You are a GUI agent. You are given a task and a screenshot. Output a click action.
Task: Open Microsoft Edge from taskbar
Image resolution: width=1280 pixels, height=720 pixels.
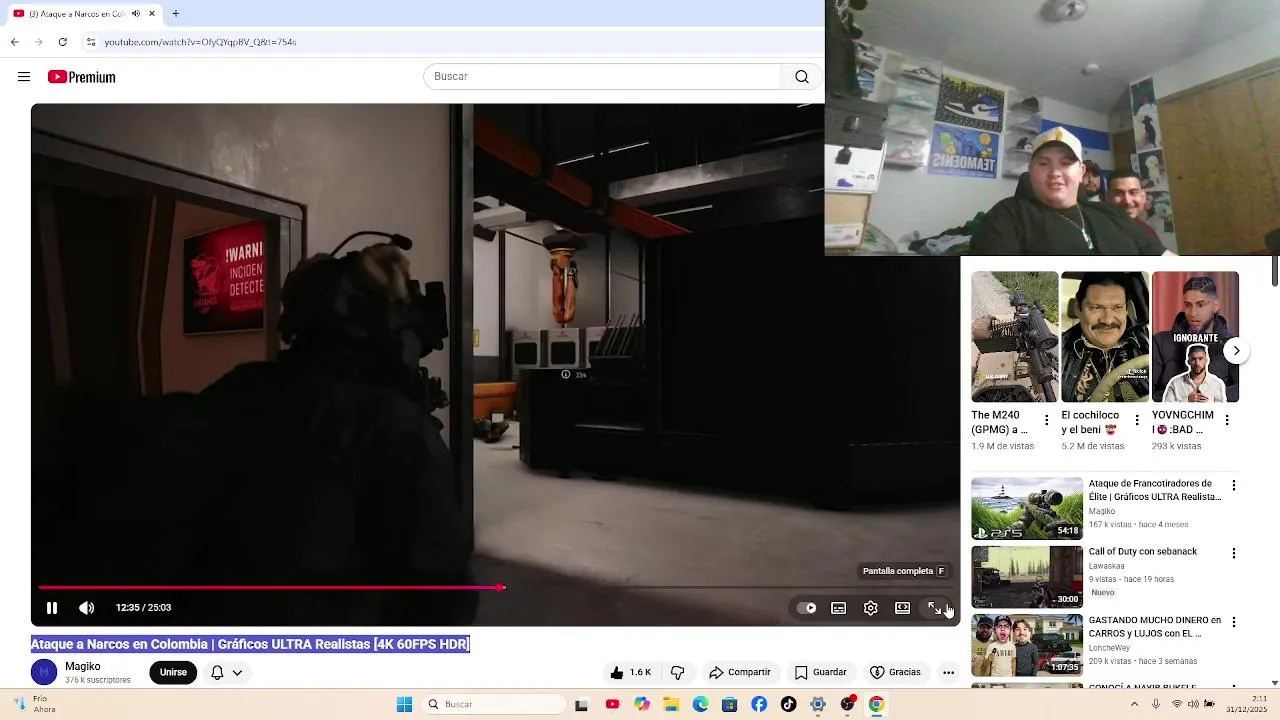point(701,704)
